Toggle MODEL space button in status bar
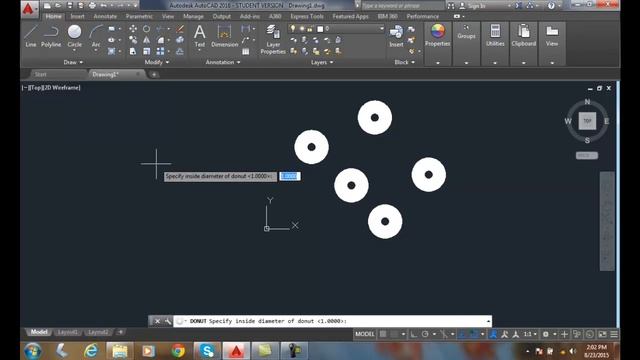Viewport: 640px width, 360px height. tap(364, 334)
